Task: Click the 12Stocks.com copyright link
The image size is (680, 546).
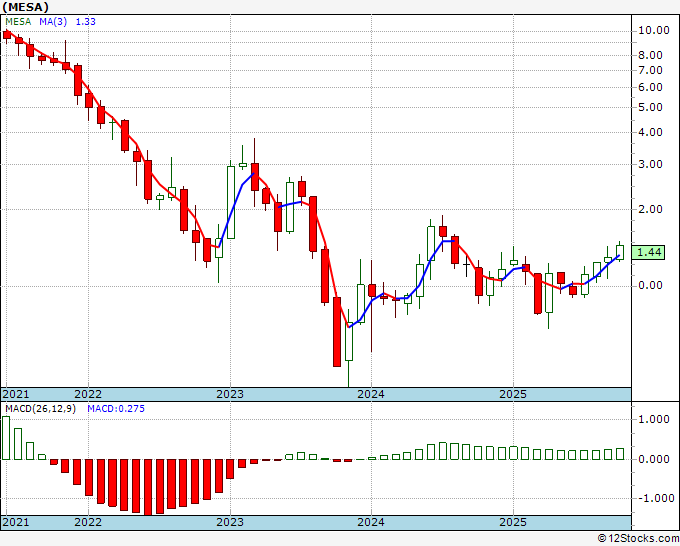Action: [638, 539]
